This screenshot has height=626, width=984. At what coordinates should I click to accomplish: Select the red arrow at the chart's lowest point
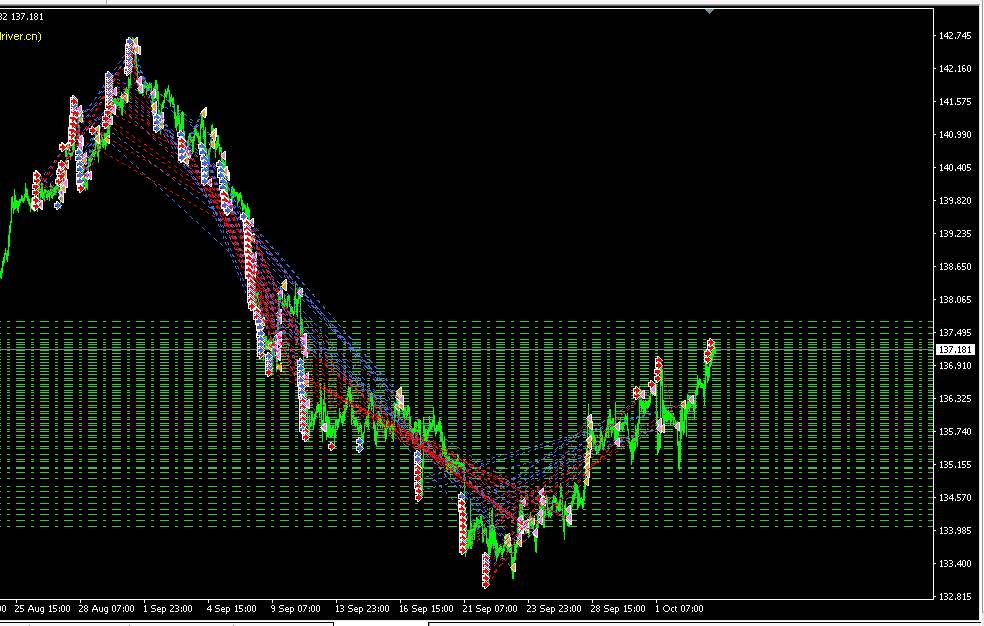pyautogui.click(x=486, y=571)
